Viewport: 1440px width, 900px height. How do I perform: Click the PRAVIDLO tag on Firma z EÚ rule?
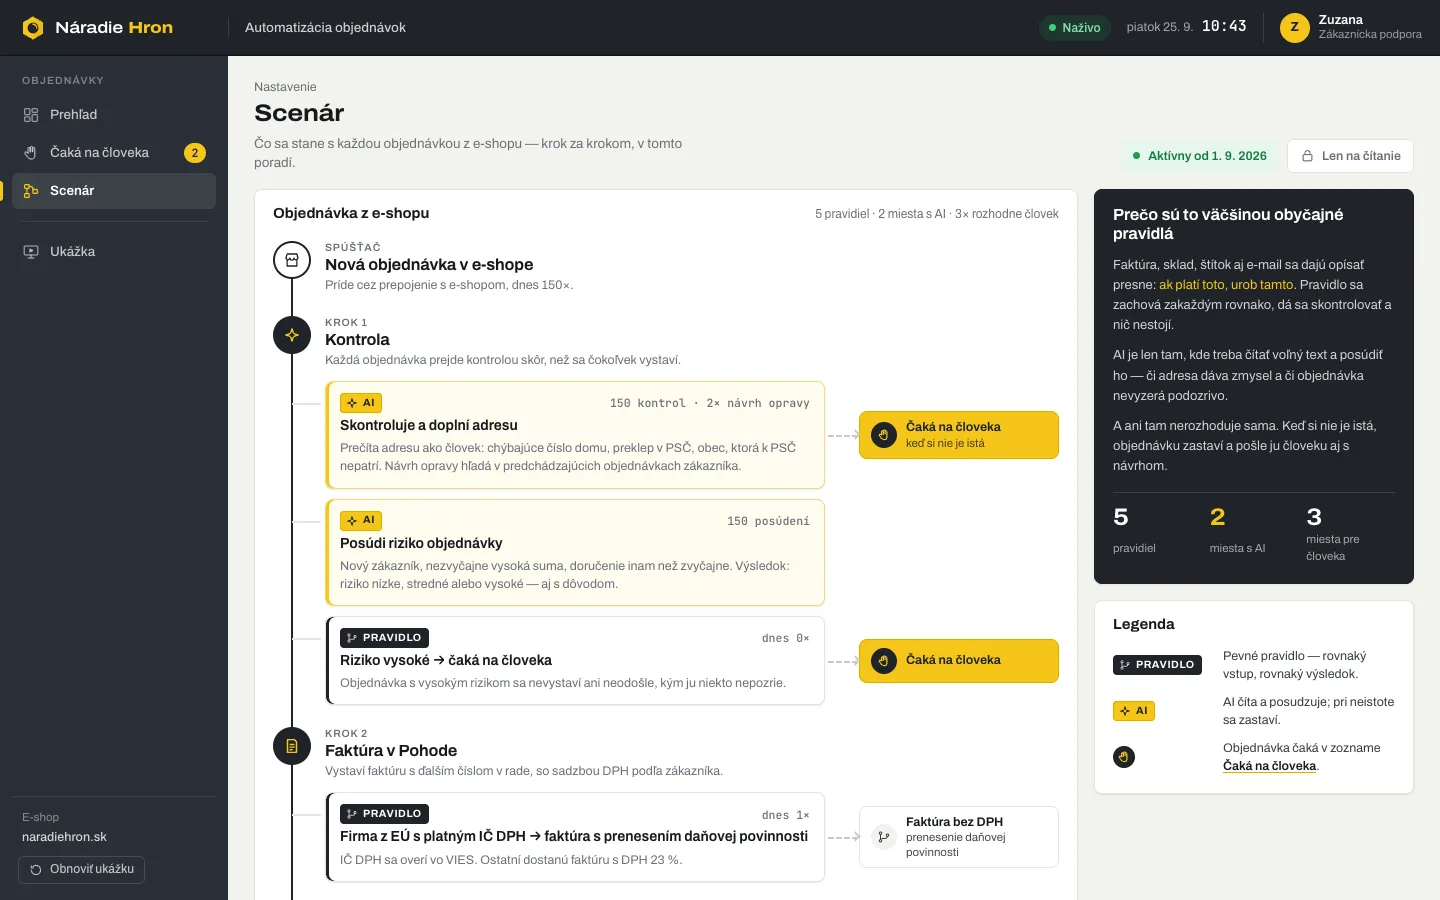(384, 814)
